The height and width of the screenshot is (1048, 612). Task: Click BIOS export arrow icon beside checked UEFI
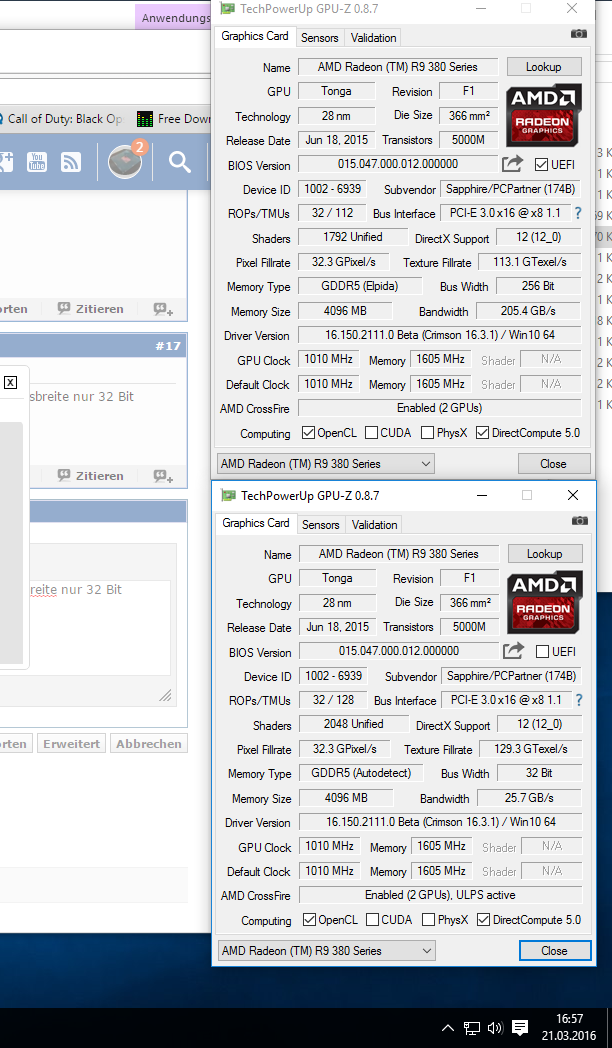tap(512, 164)
